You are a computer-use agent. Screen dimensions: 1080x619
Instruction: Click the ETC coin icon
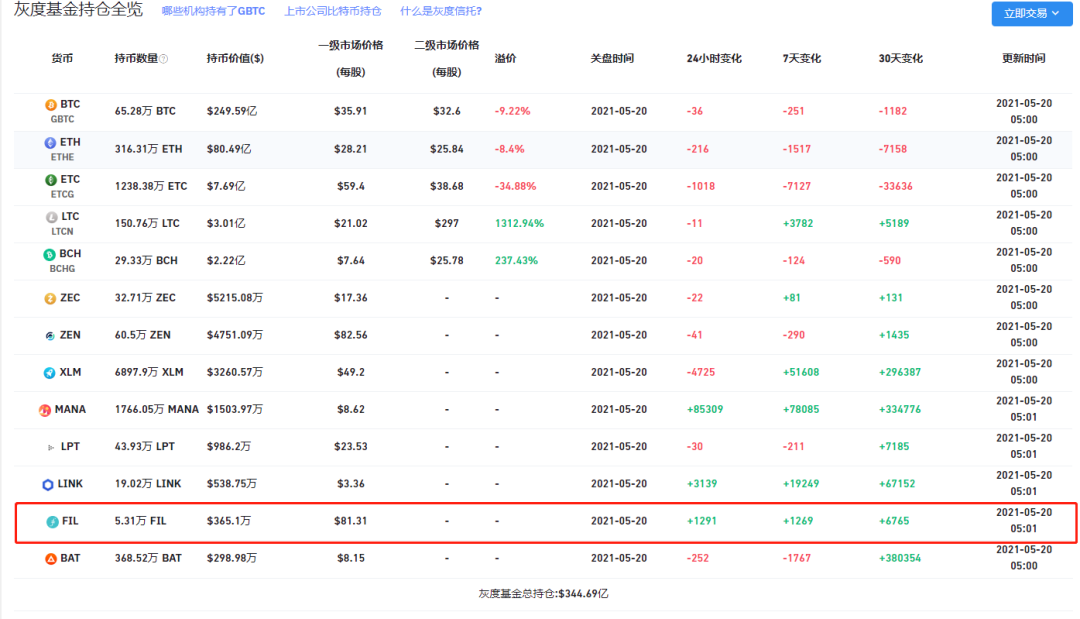click(x=51, y=180)
